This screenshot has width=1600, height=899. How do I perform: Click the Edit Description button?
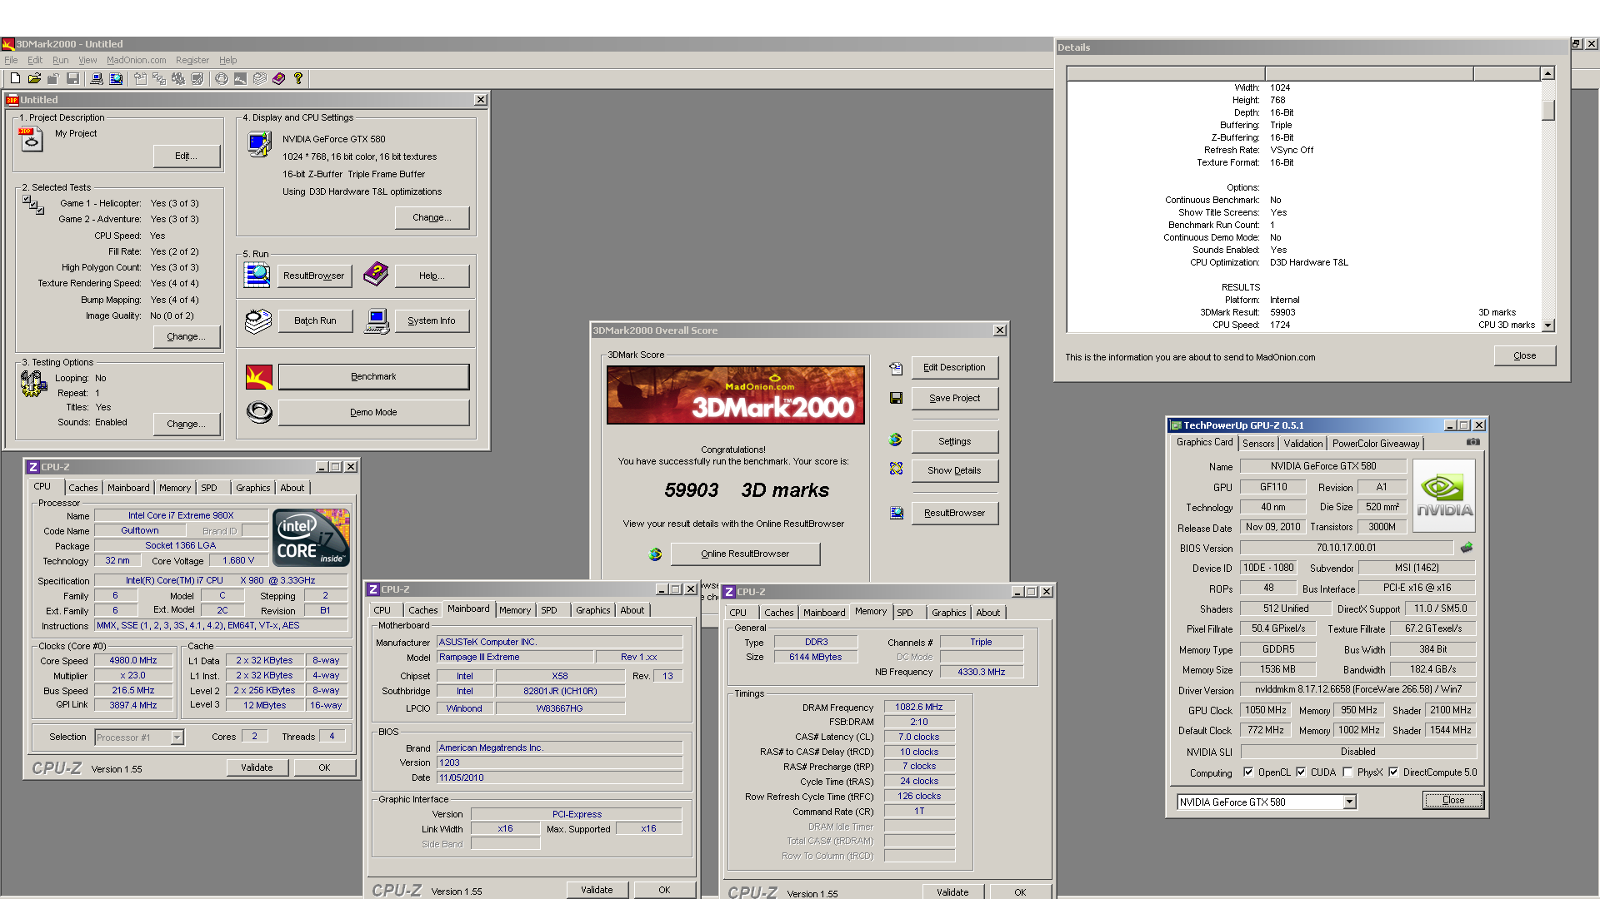pyautogui.click(x=954, y=368)
